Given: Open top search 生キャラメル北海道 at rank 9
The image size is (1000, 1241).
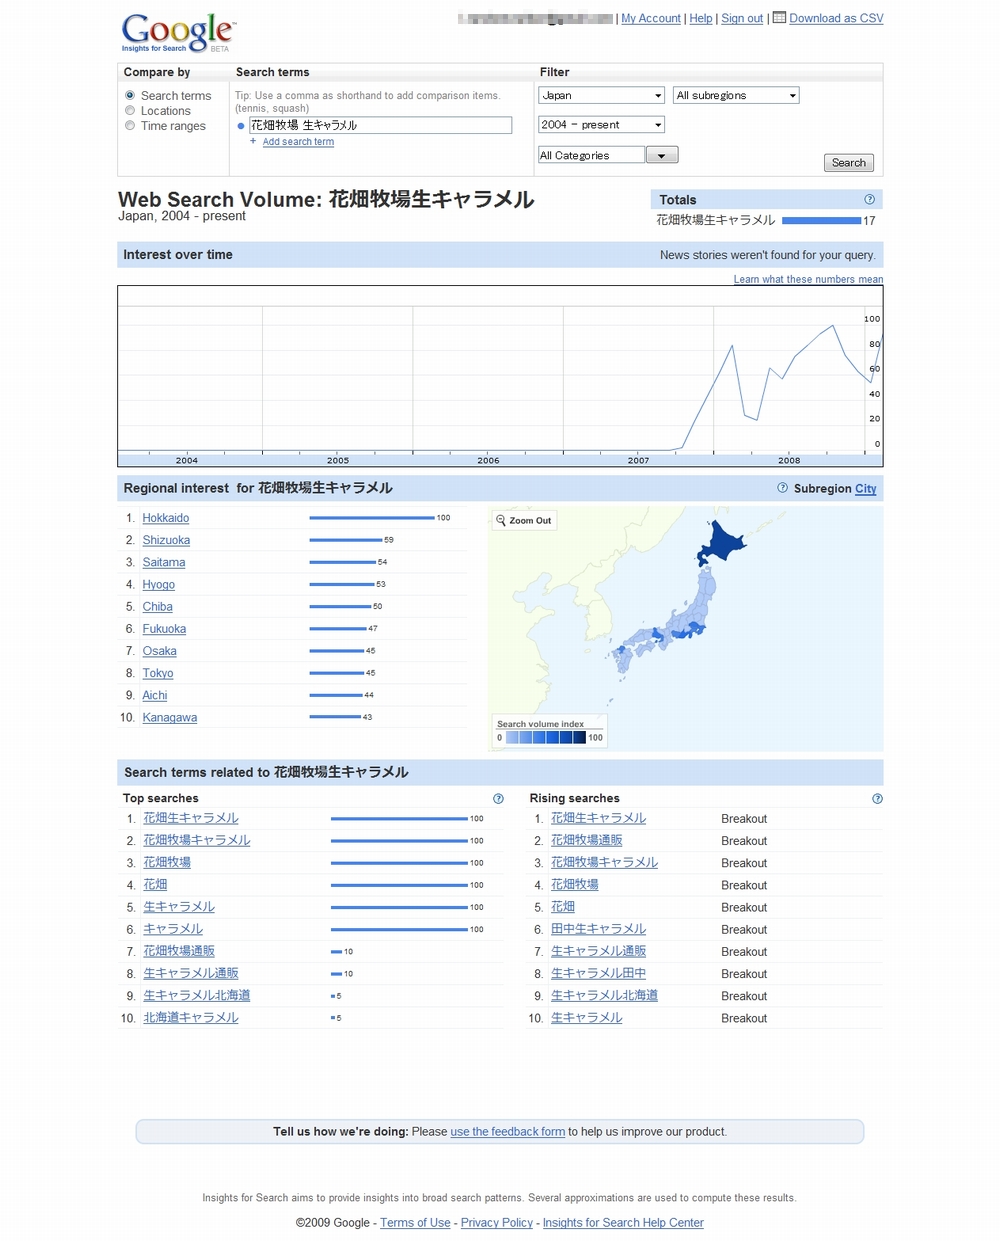Looking at the screenshot, I should [197, 995].
